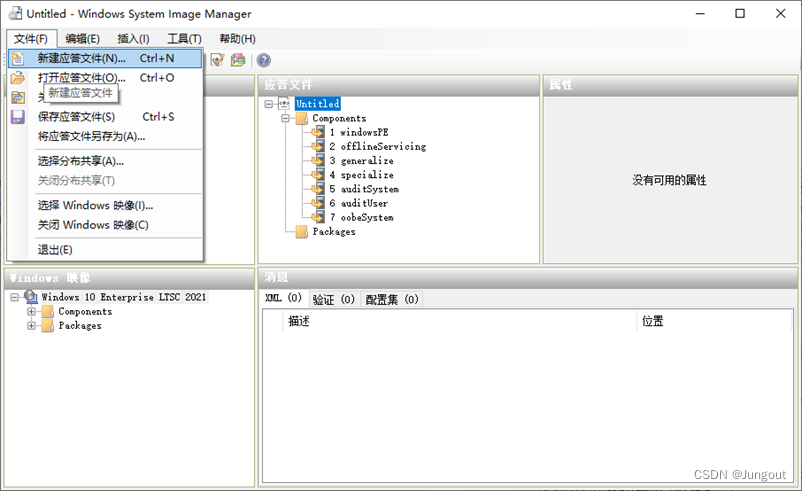This screenshot has width=802, height=491.
Task: Switch to the 配置集 (0) tab
Action: [392, 299]
